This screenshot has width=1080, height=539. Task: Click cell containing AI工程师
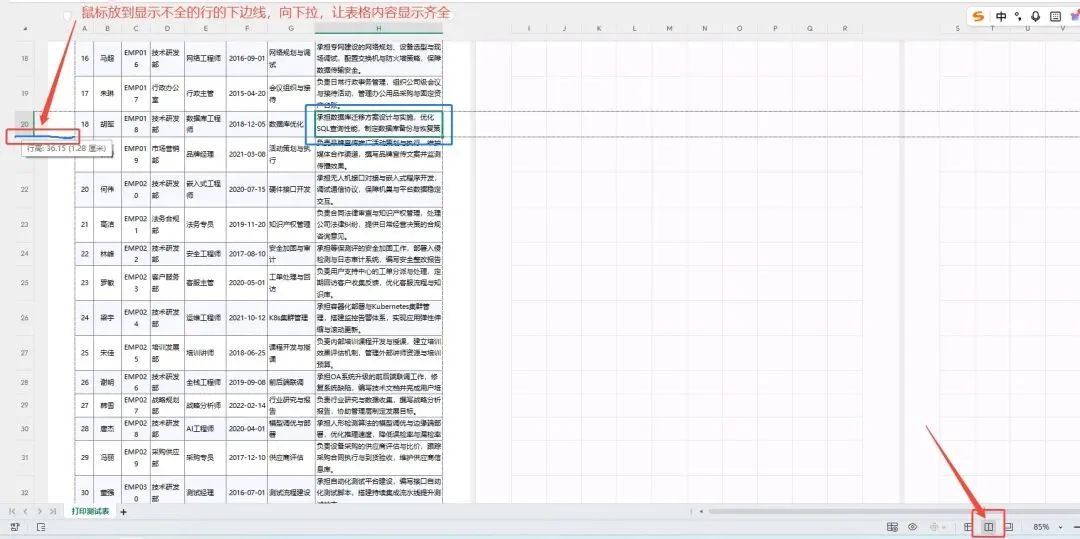[205, 428]
